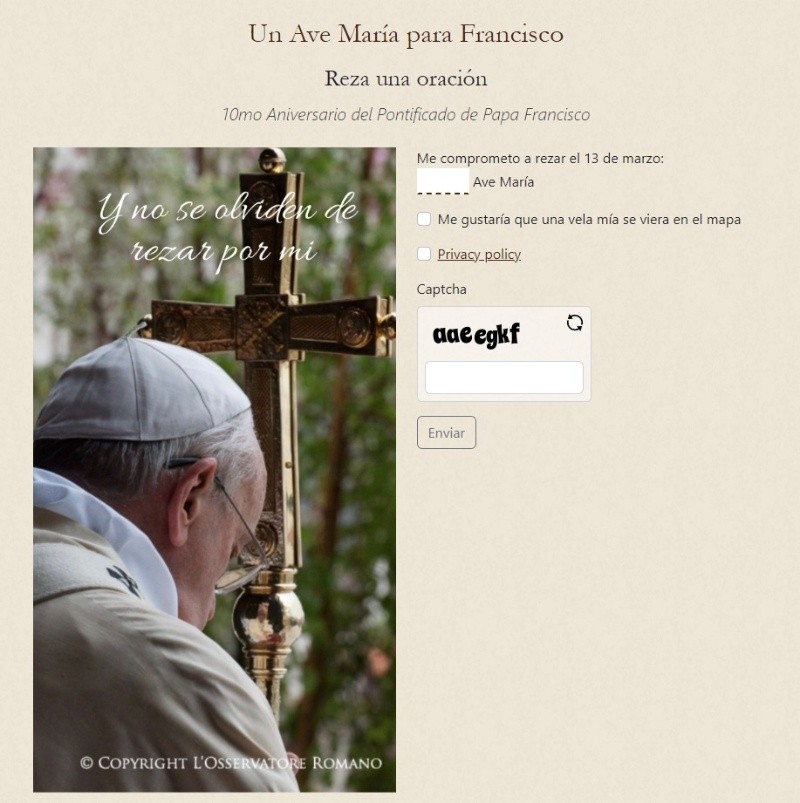This screenshot has height=803, width=800.
Task: Click the 'Un Ave María para Francisco' title
Action: pyautogui.click(x=406, y=34)
